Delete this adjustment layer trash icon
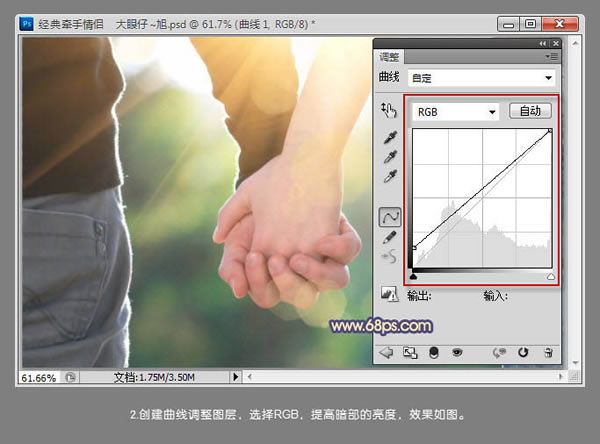The height and width of the screenshot is (444, 600). point(548,352)
